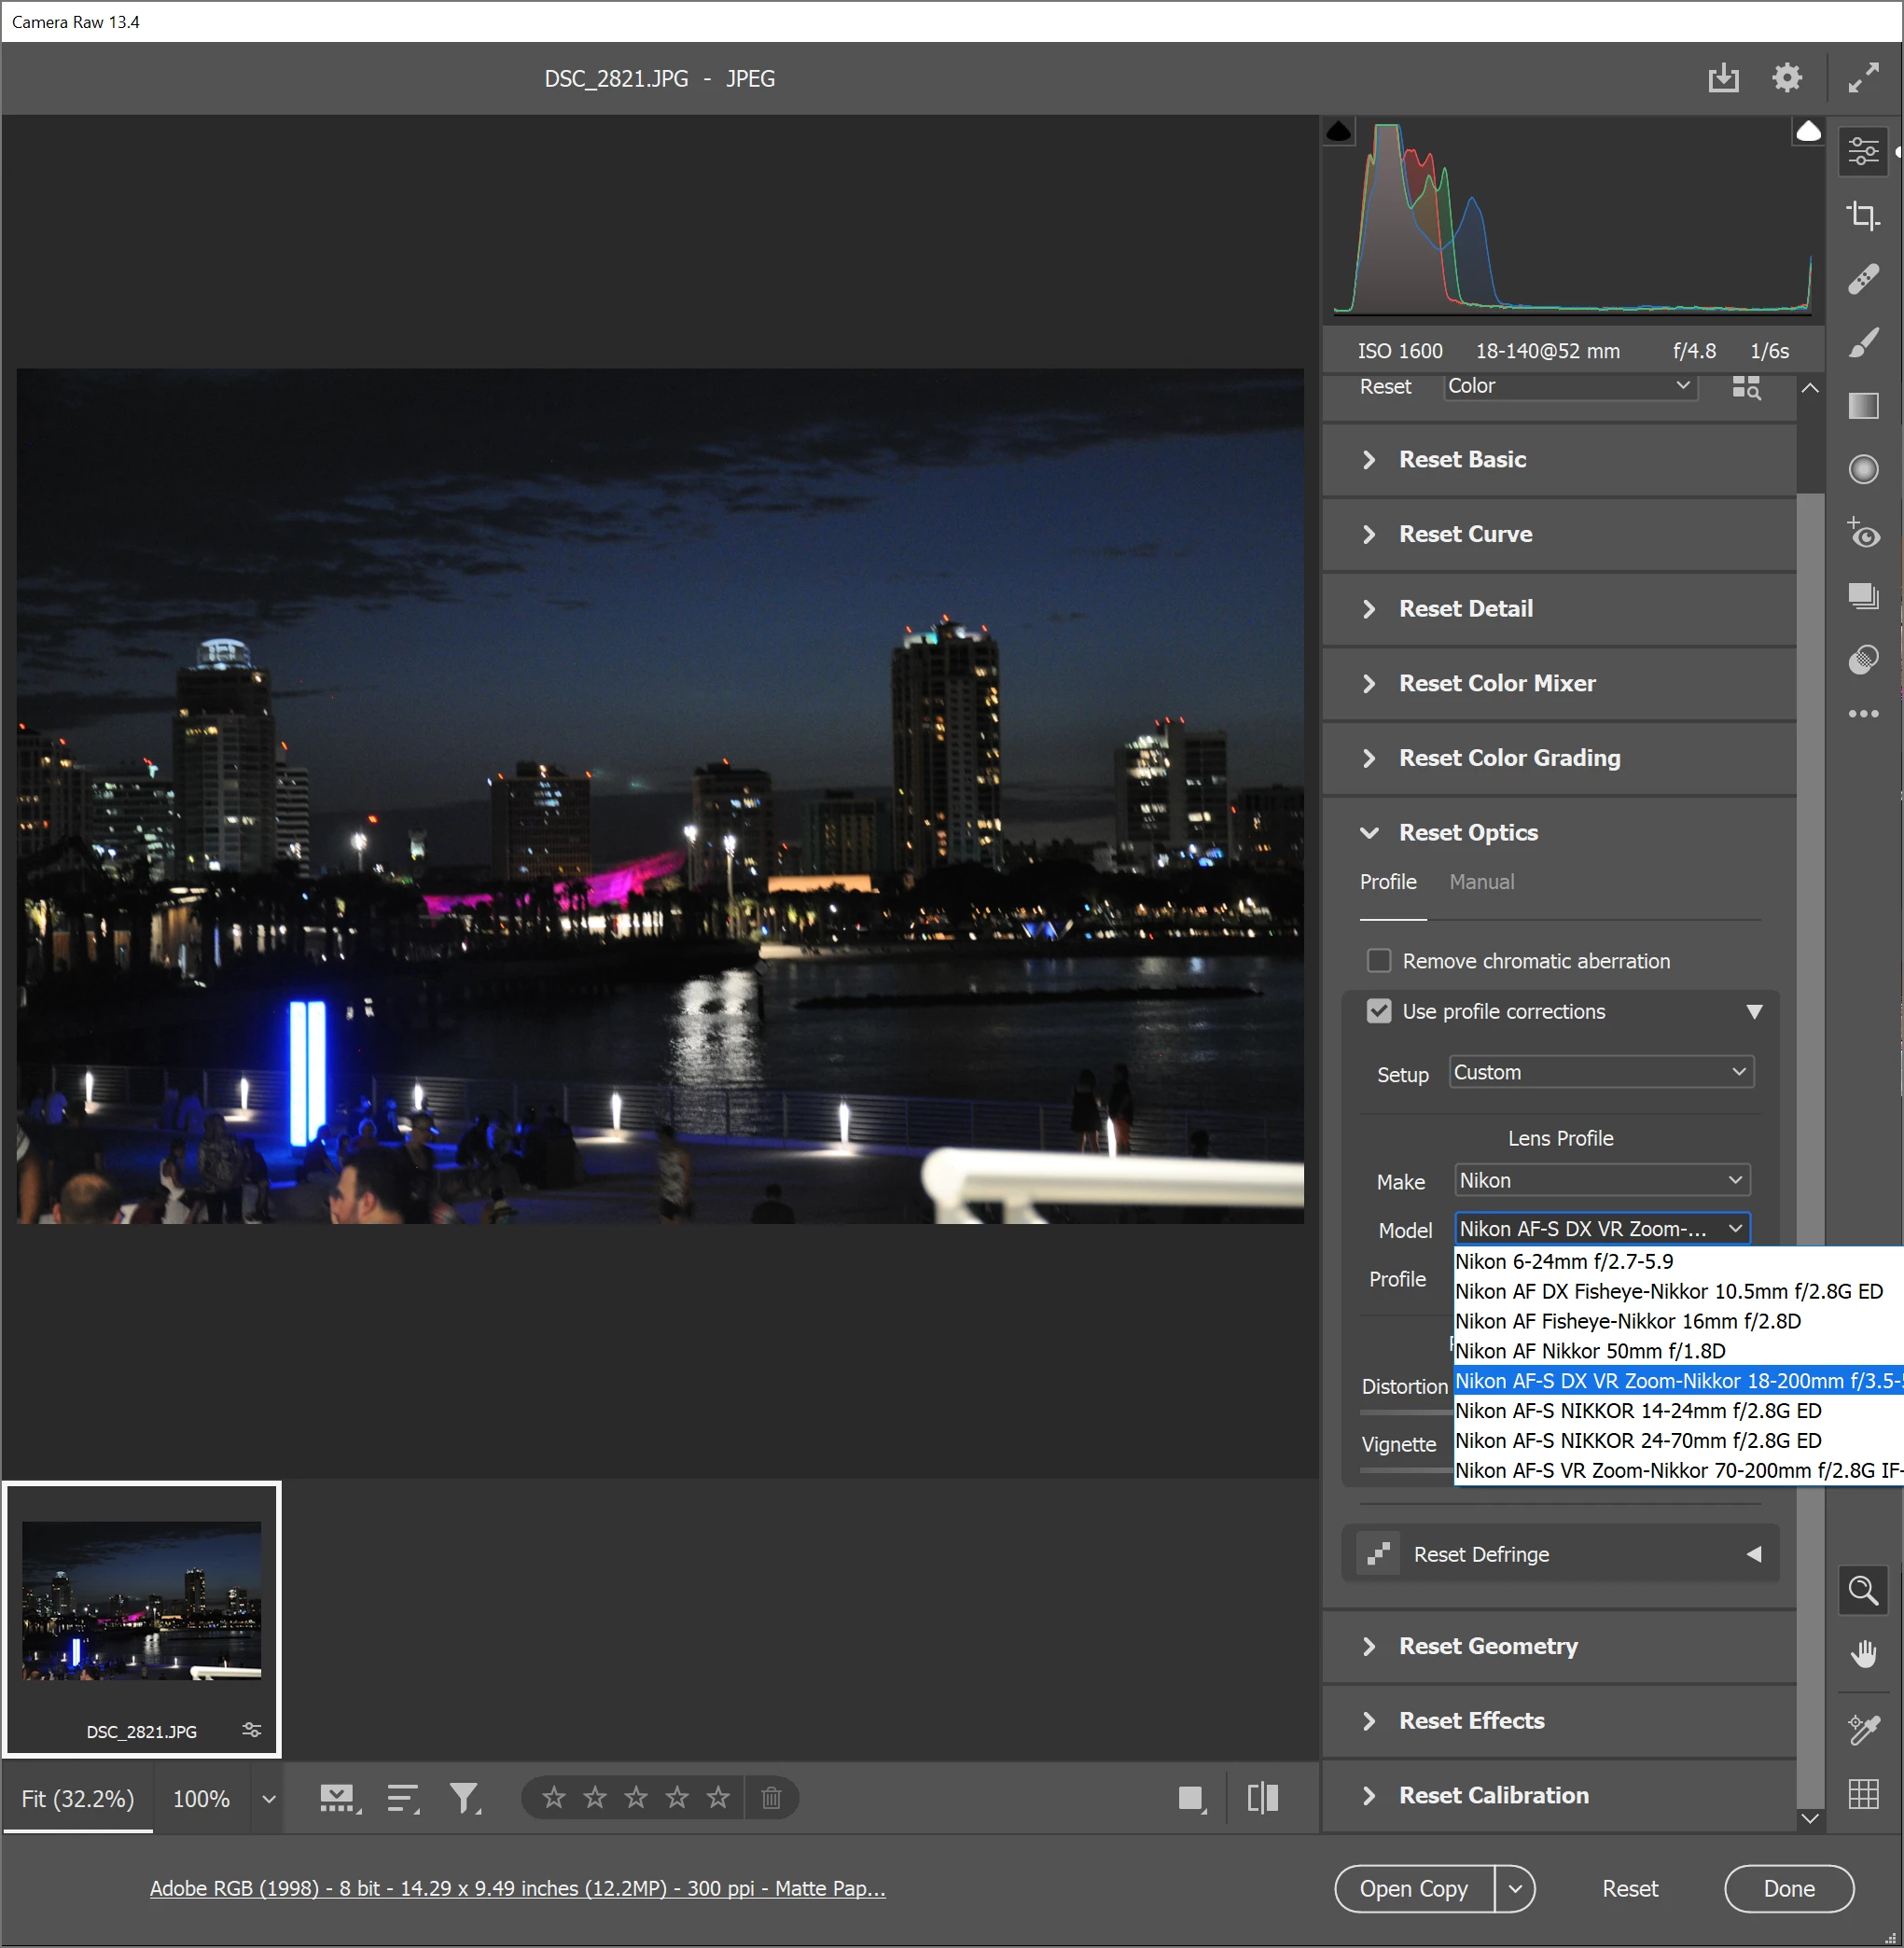This screenshot has height=1948, width=1904.
Task: Select the Crop tool icon
Action: (x=1862, y=215)
